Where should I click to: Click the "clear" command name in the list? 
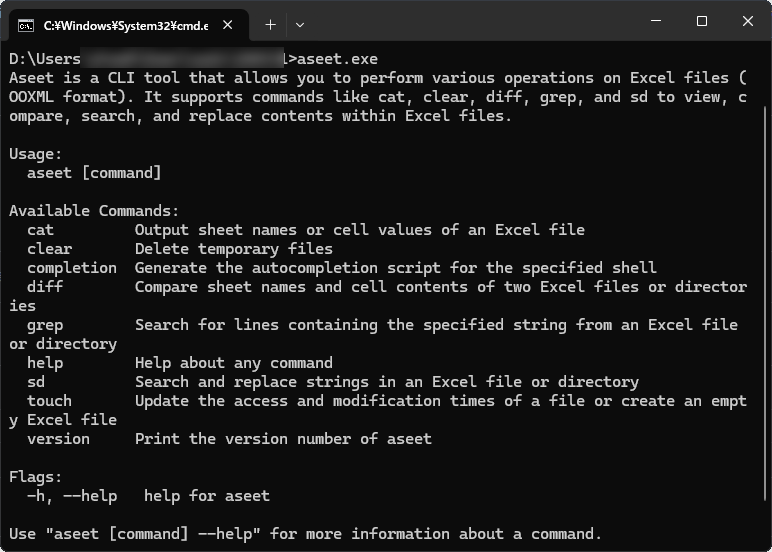[x=50, y=249]
